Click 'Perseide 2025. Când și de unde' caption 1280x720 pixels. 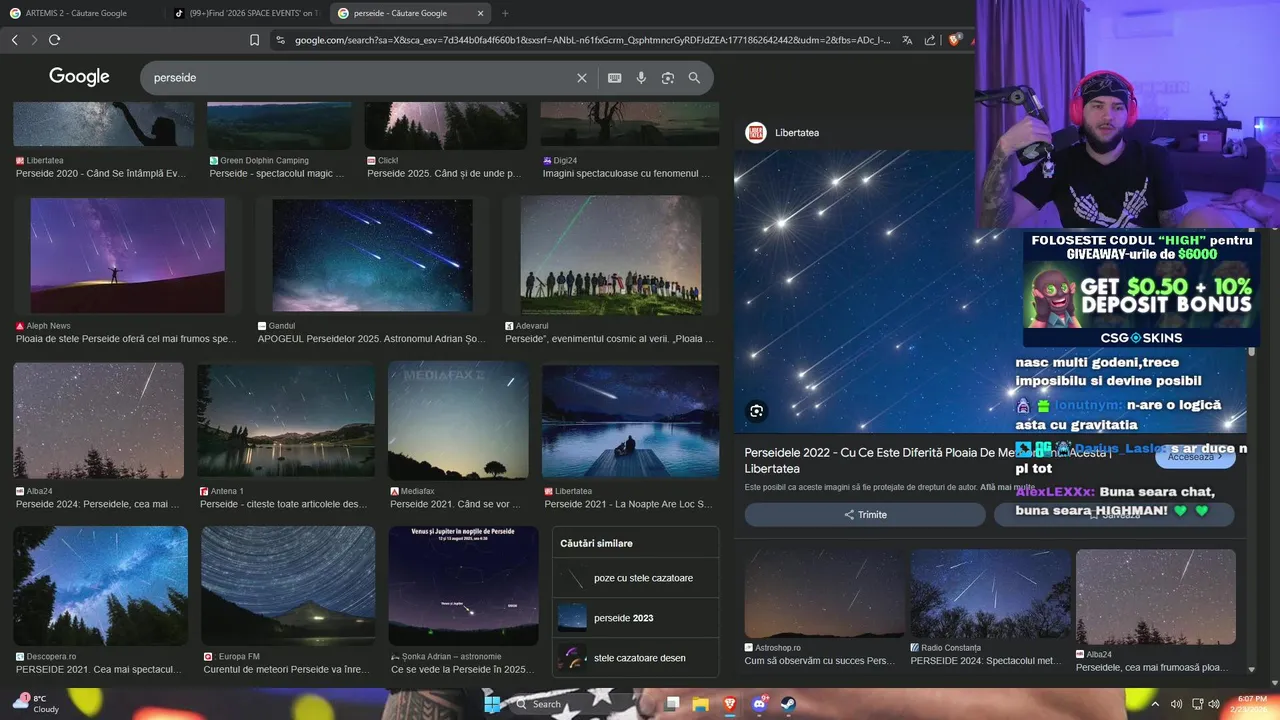444,173
